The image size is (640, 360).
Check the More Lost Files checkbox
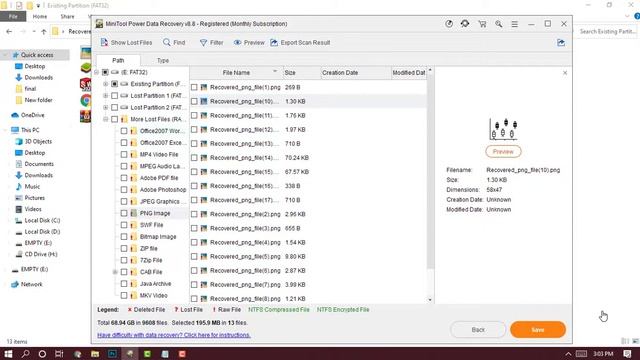[x=115, y=119]
